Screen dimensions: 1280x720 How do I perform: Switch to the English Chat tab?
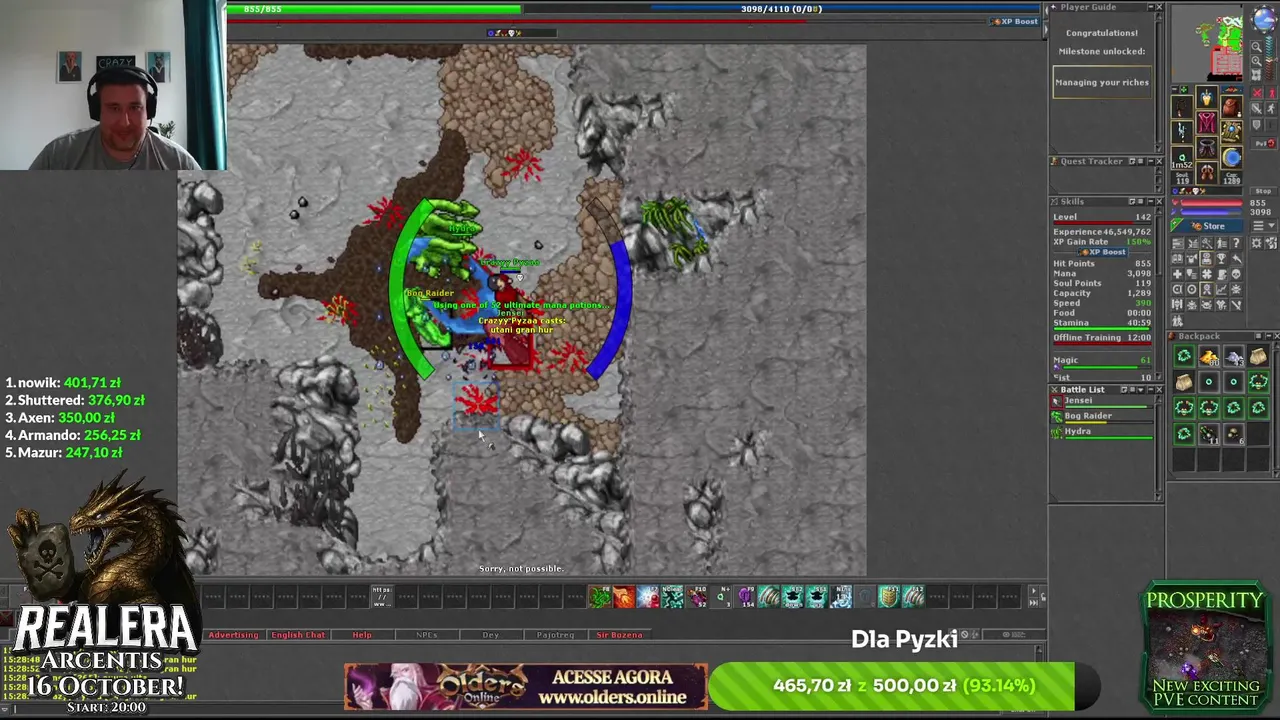click(298, 635)
